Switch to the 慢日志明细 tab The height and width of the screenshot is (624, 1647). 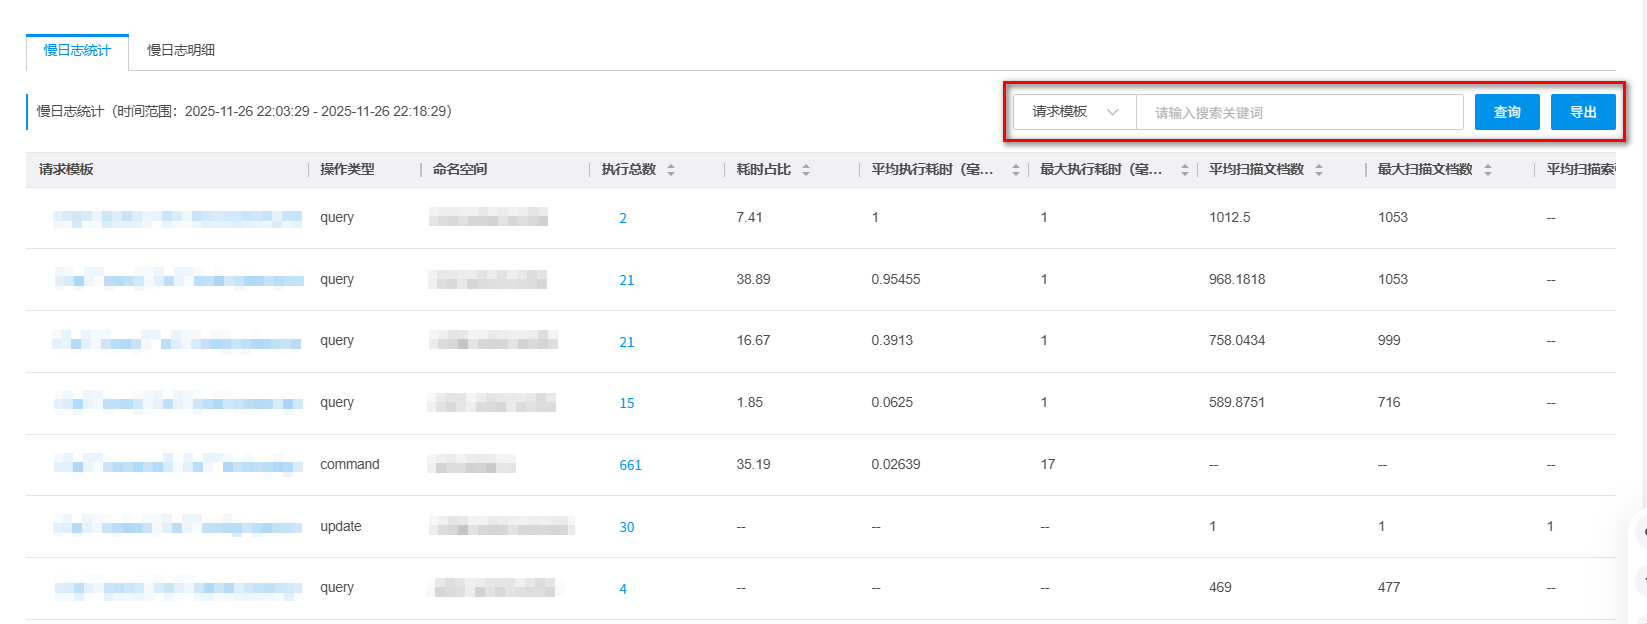coord(181,50)
